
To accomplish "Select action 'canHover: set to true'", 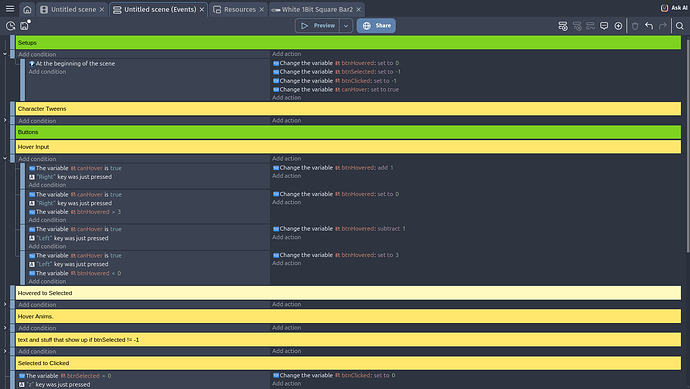I will tap(336, 89).
